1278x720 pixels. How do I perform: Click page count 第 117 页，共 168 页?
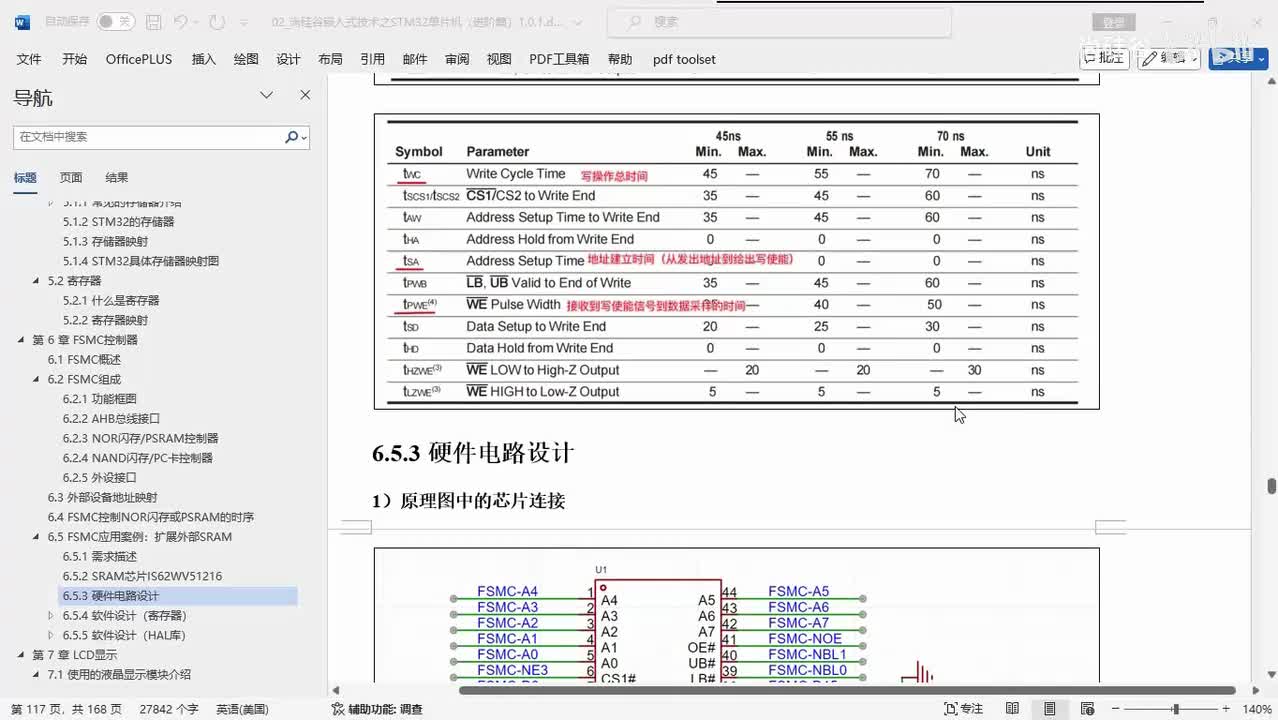coord(67,709)
